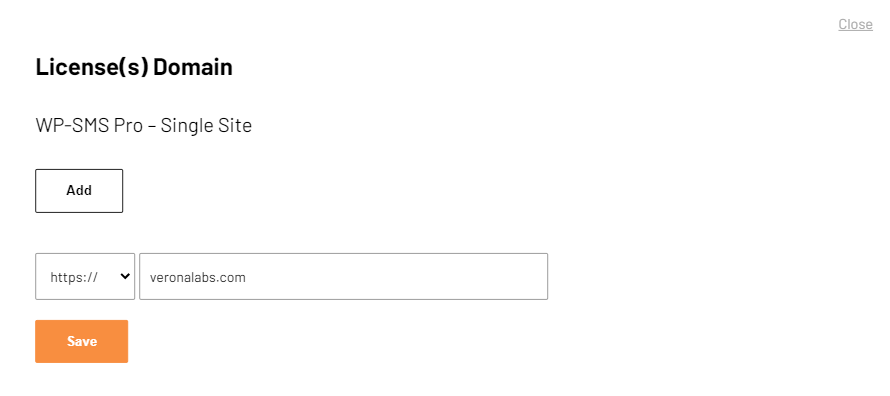Save the license domain settings
Image resolution: width=890 pixels, height=396 pixels.
click(82, 341)
